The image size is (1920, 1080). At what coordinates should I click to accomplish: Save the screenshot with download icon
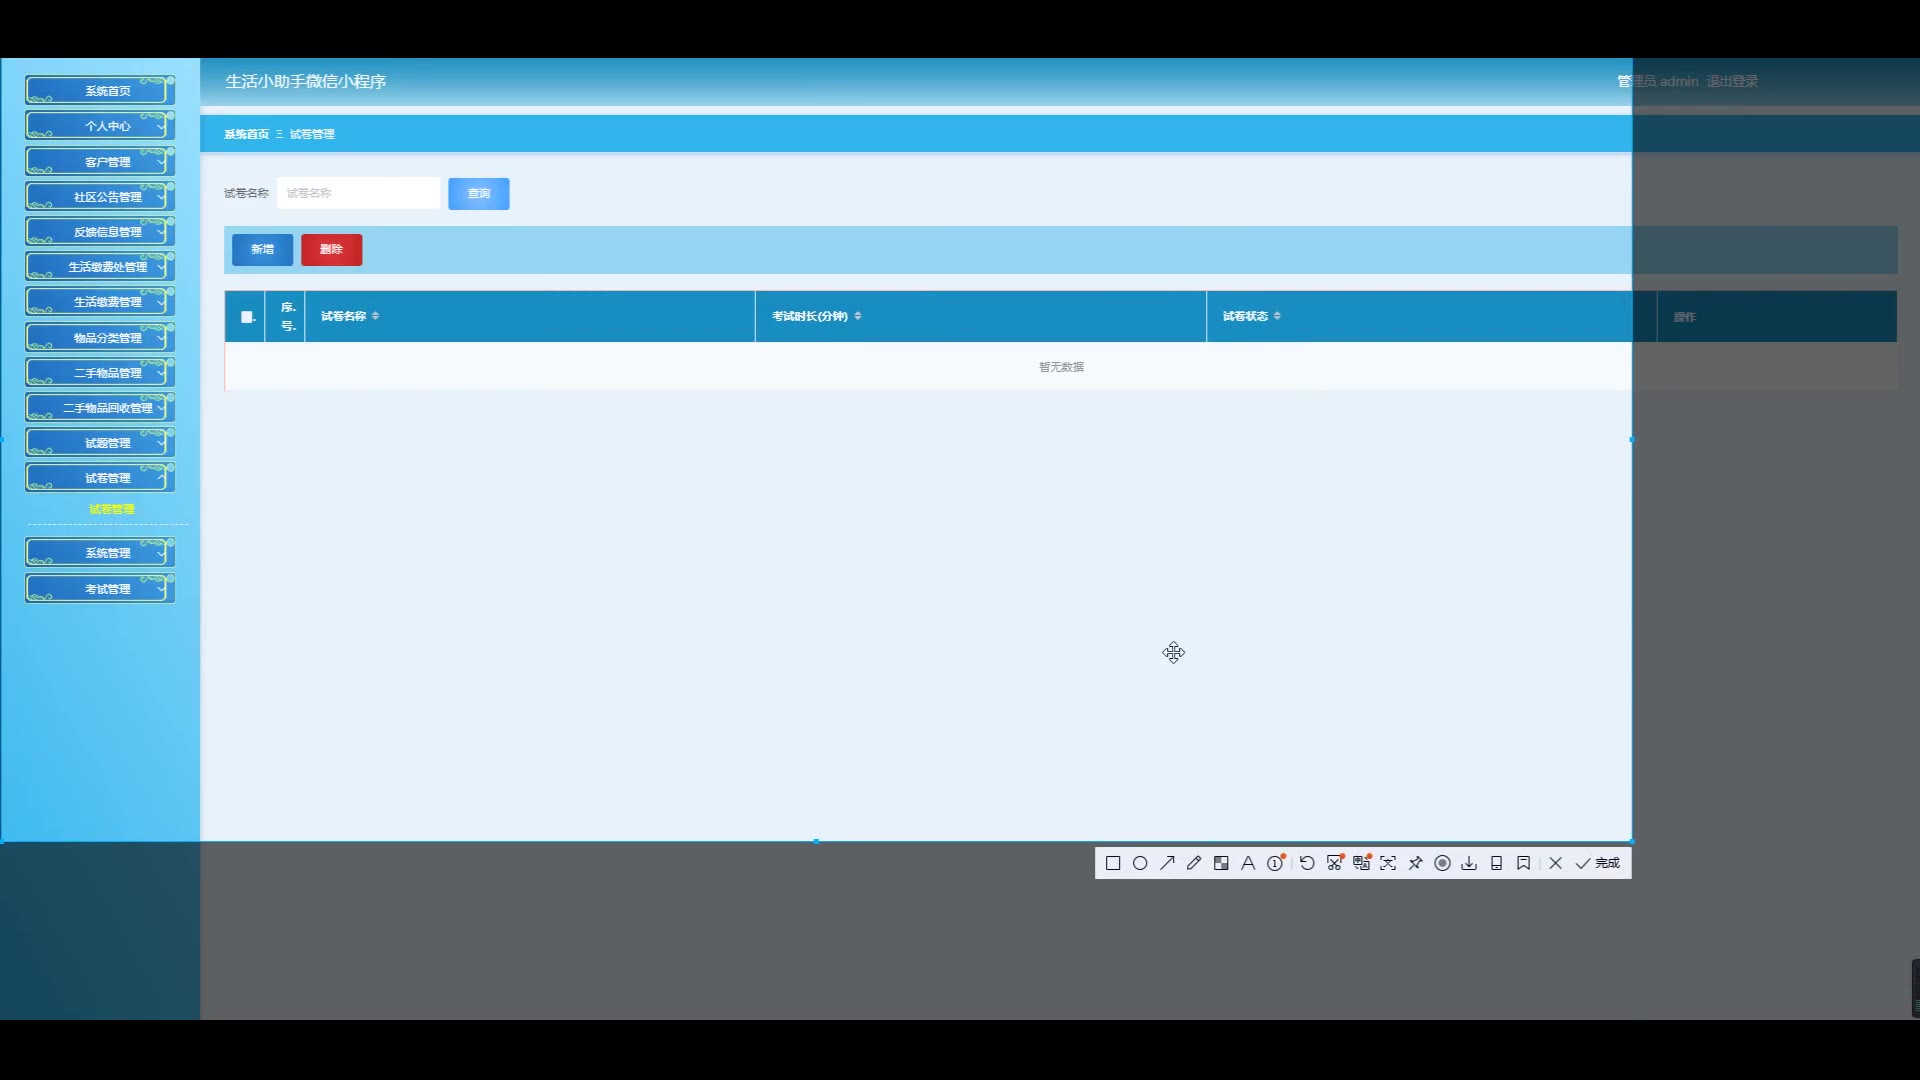coord(1469,863)
